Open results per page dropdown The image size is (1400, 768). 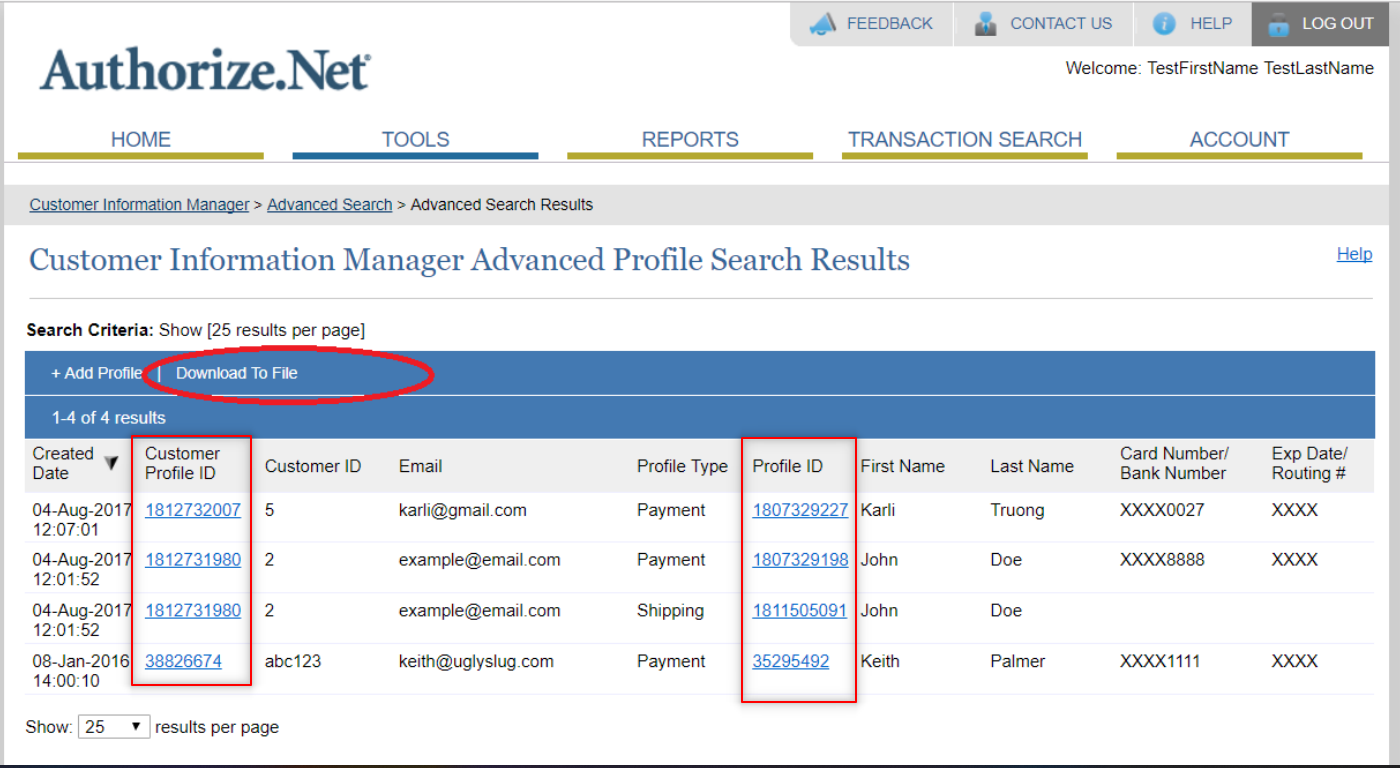coord(114,727)
